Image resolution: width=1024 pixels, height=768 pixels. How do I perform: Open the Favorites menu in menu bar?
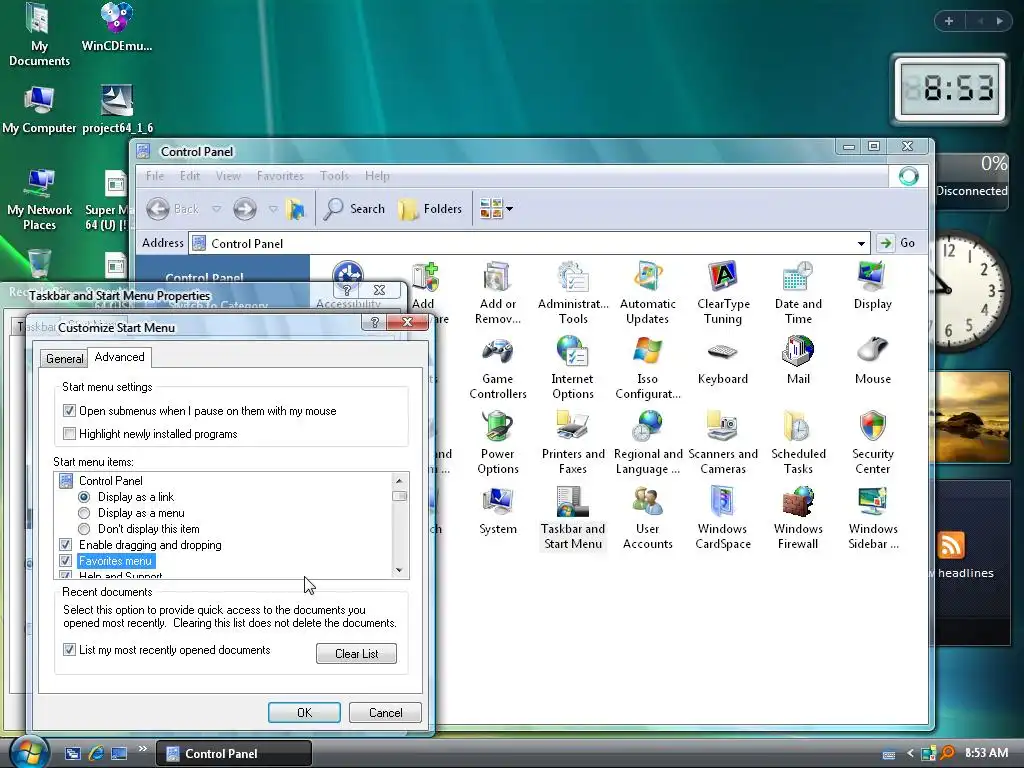(x=280, y=176)
